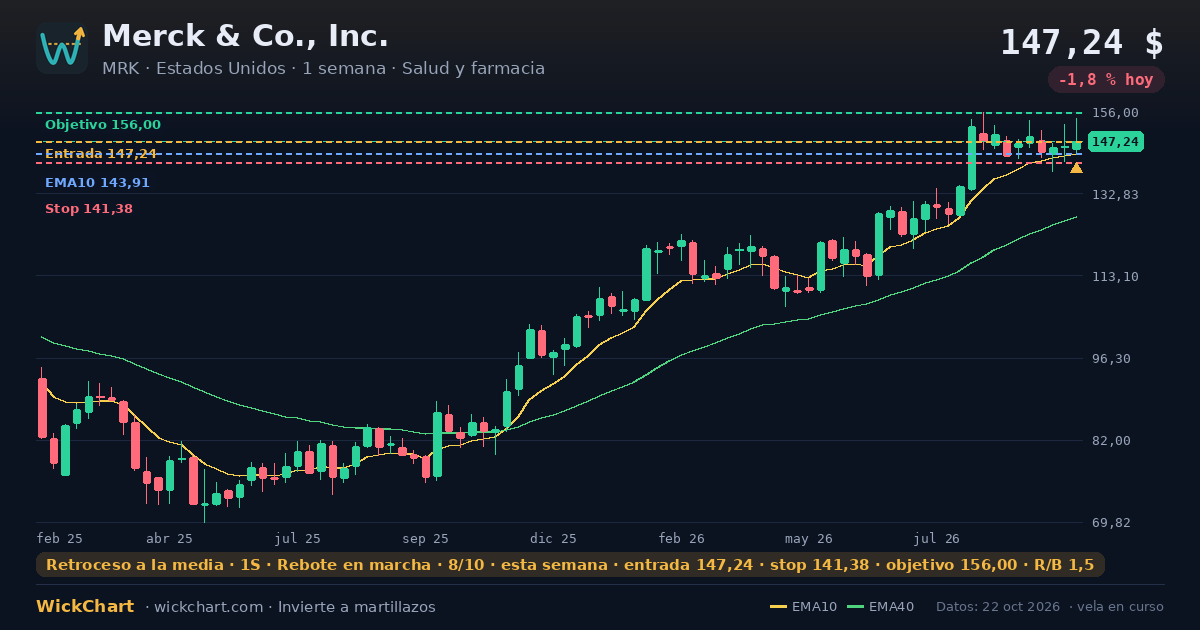Click the Datos: 22 oct 2026 note

pos(1000,607)
